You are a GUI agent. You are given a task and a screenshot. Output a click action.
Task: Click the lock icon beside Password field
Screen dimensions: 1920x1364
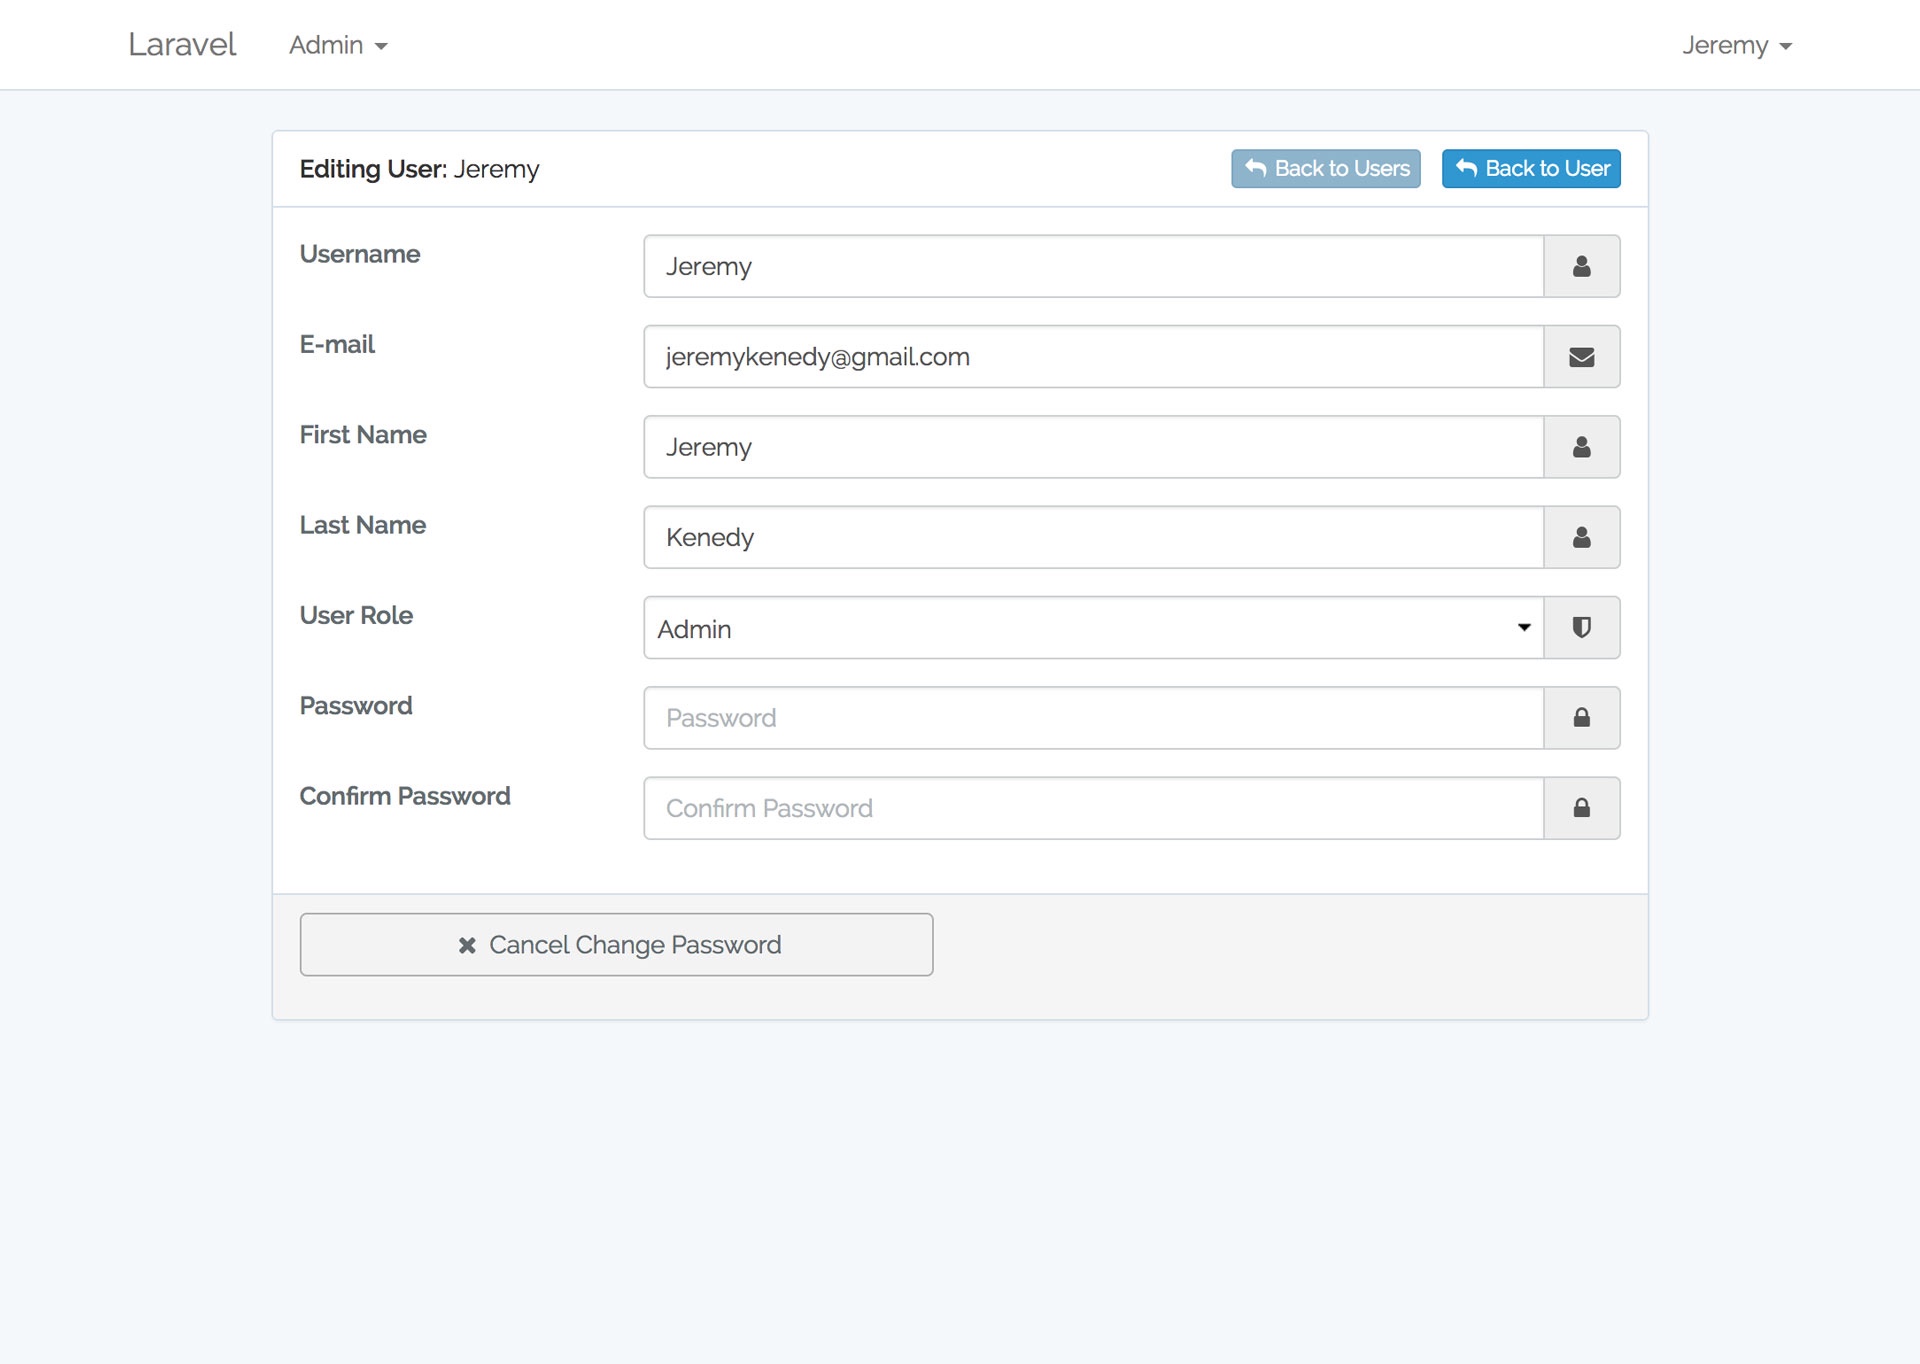1581,718
